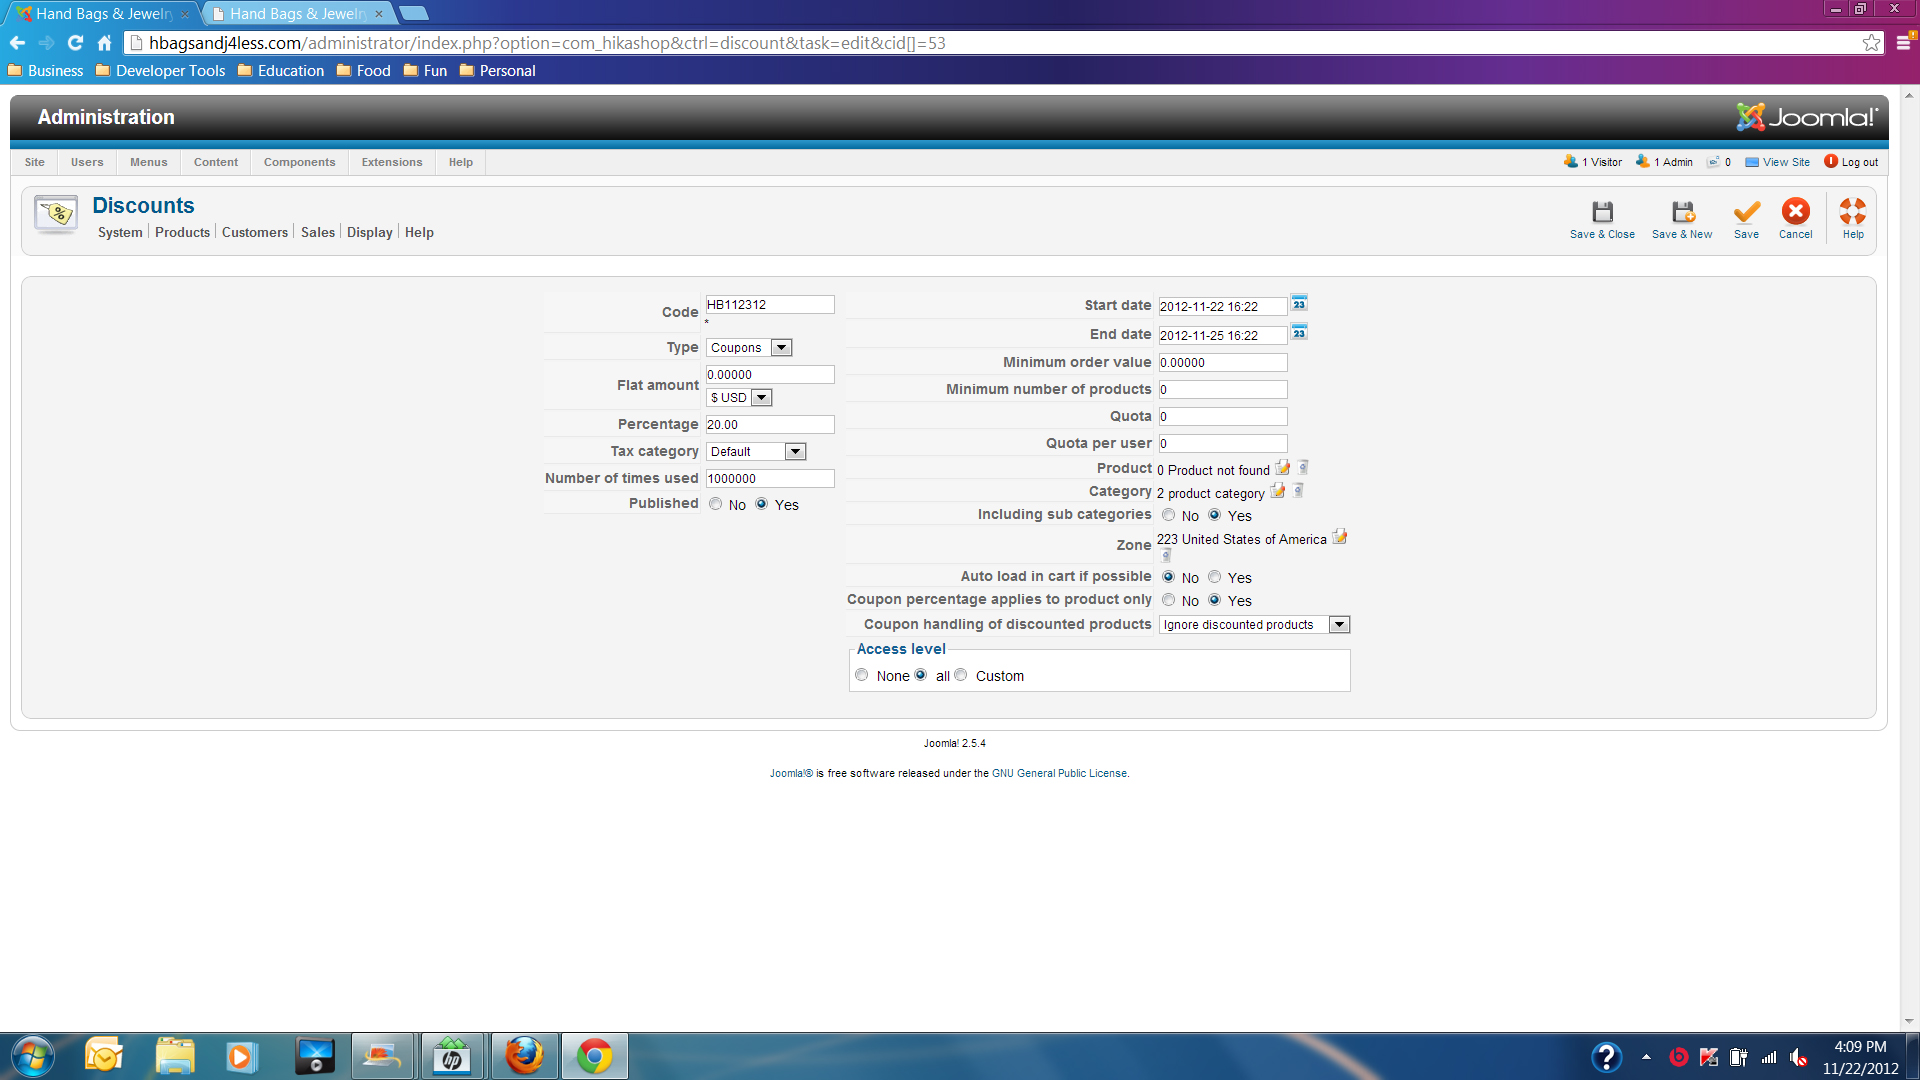Click the Save & Close toolbar icon

(1602, 212)
